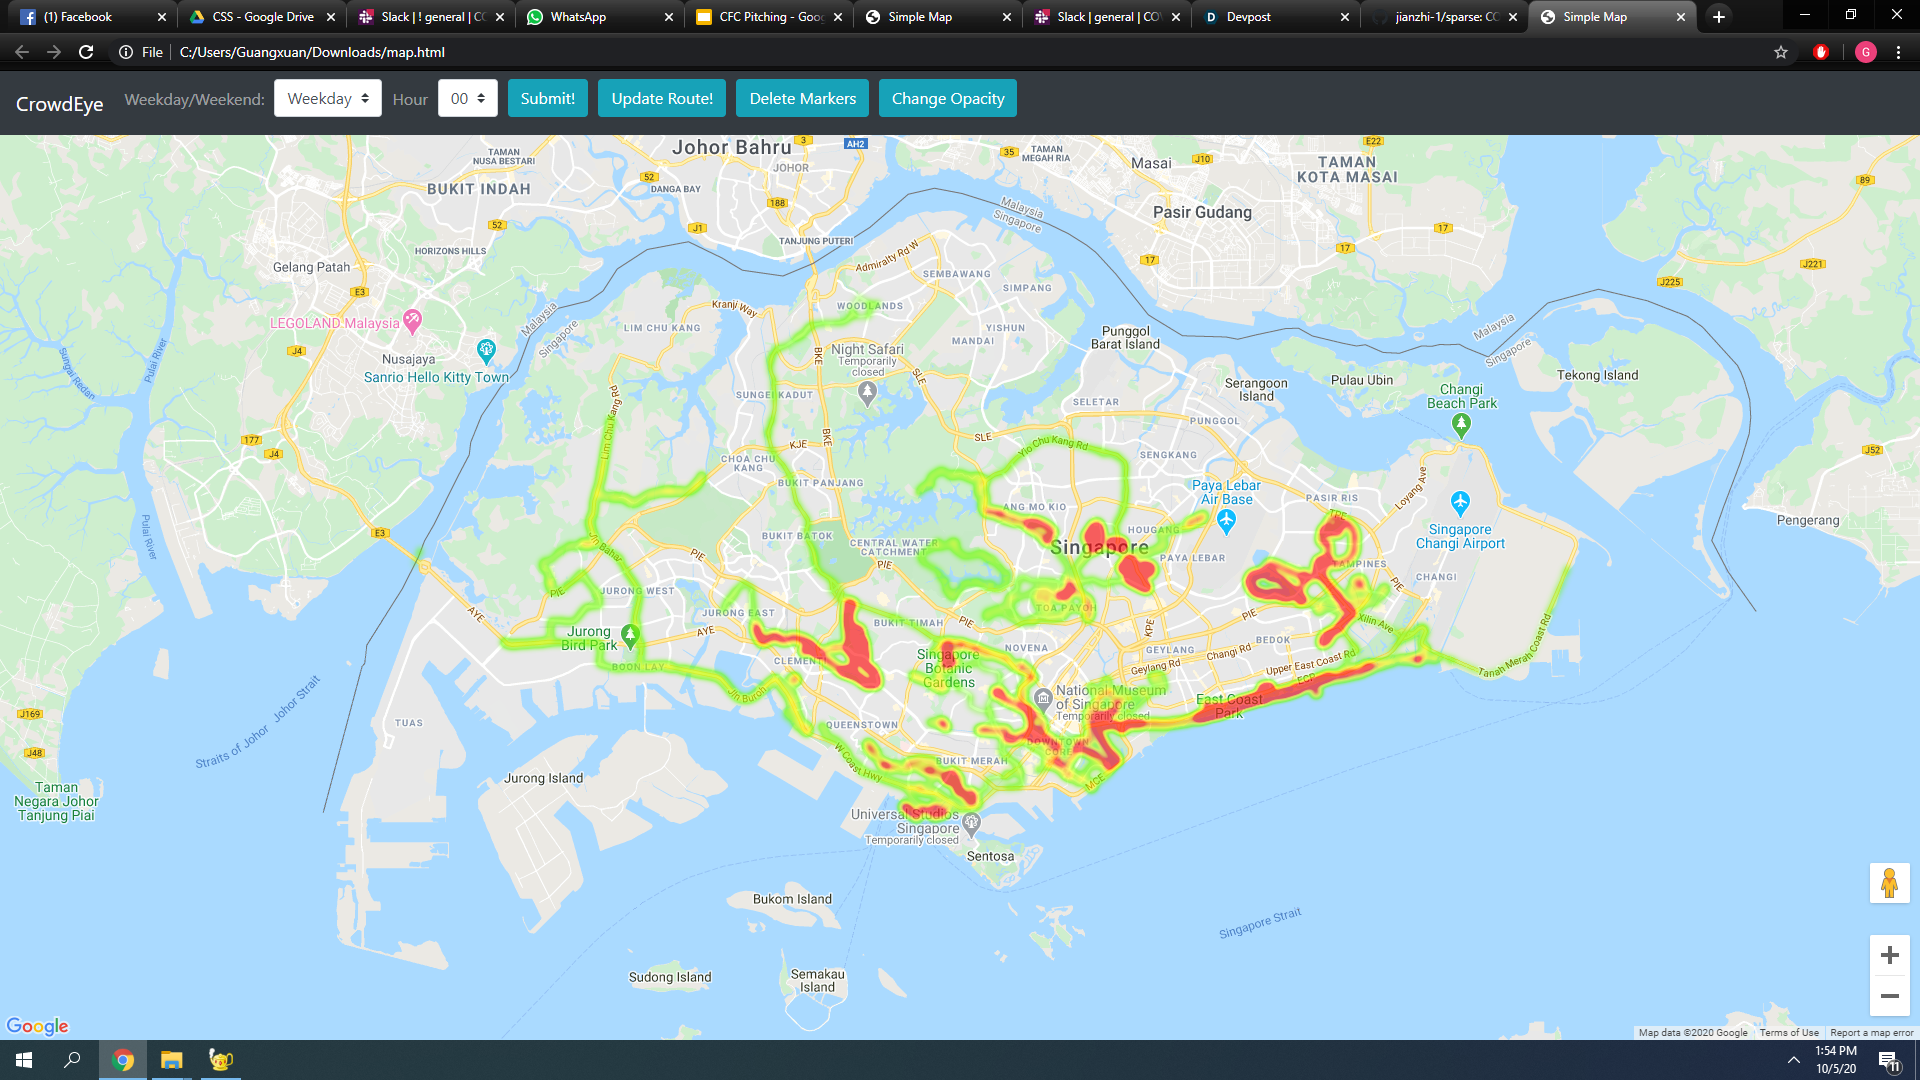
Task: Switch to the WhatsApp tab
Action: 578,17
